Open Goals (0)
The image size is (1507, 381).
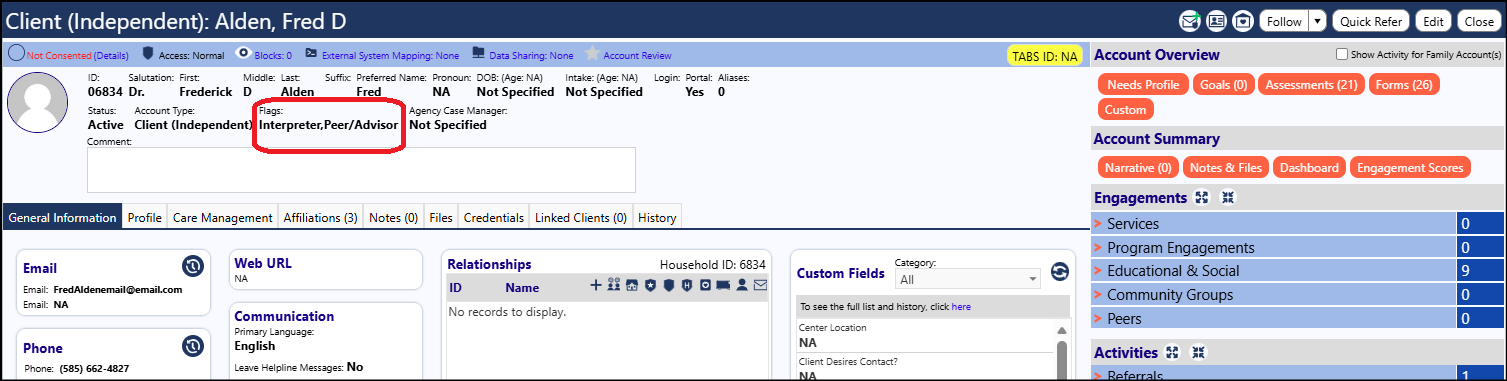point(1223,85)
